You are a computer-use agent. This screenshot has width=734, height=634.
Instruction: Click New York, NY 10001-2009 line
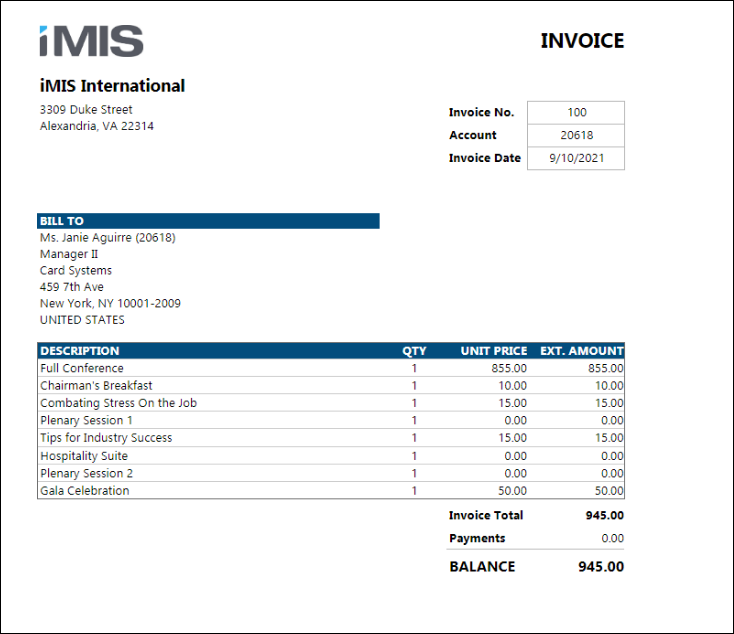[110, 303]
